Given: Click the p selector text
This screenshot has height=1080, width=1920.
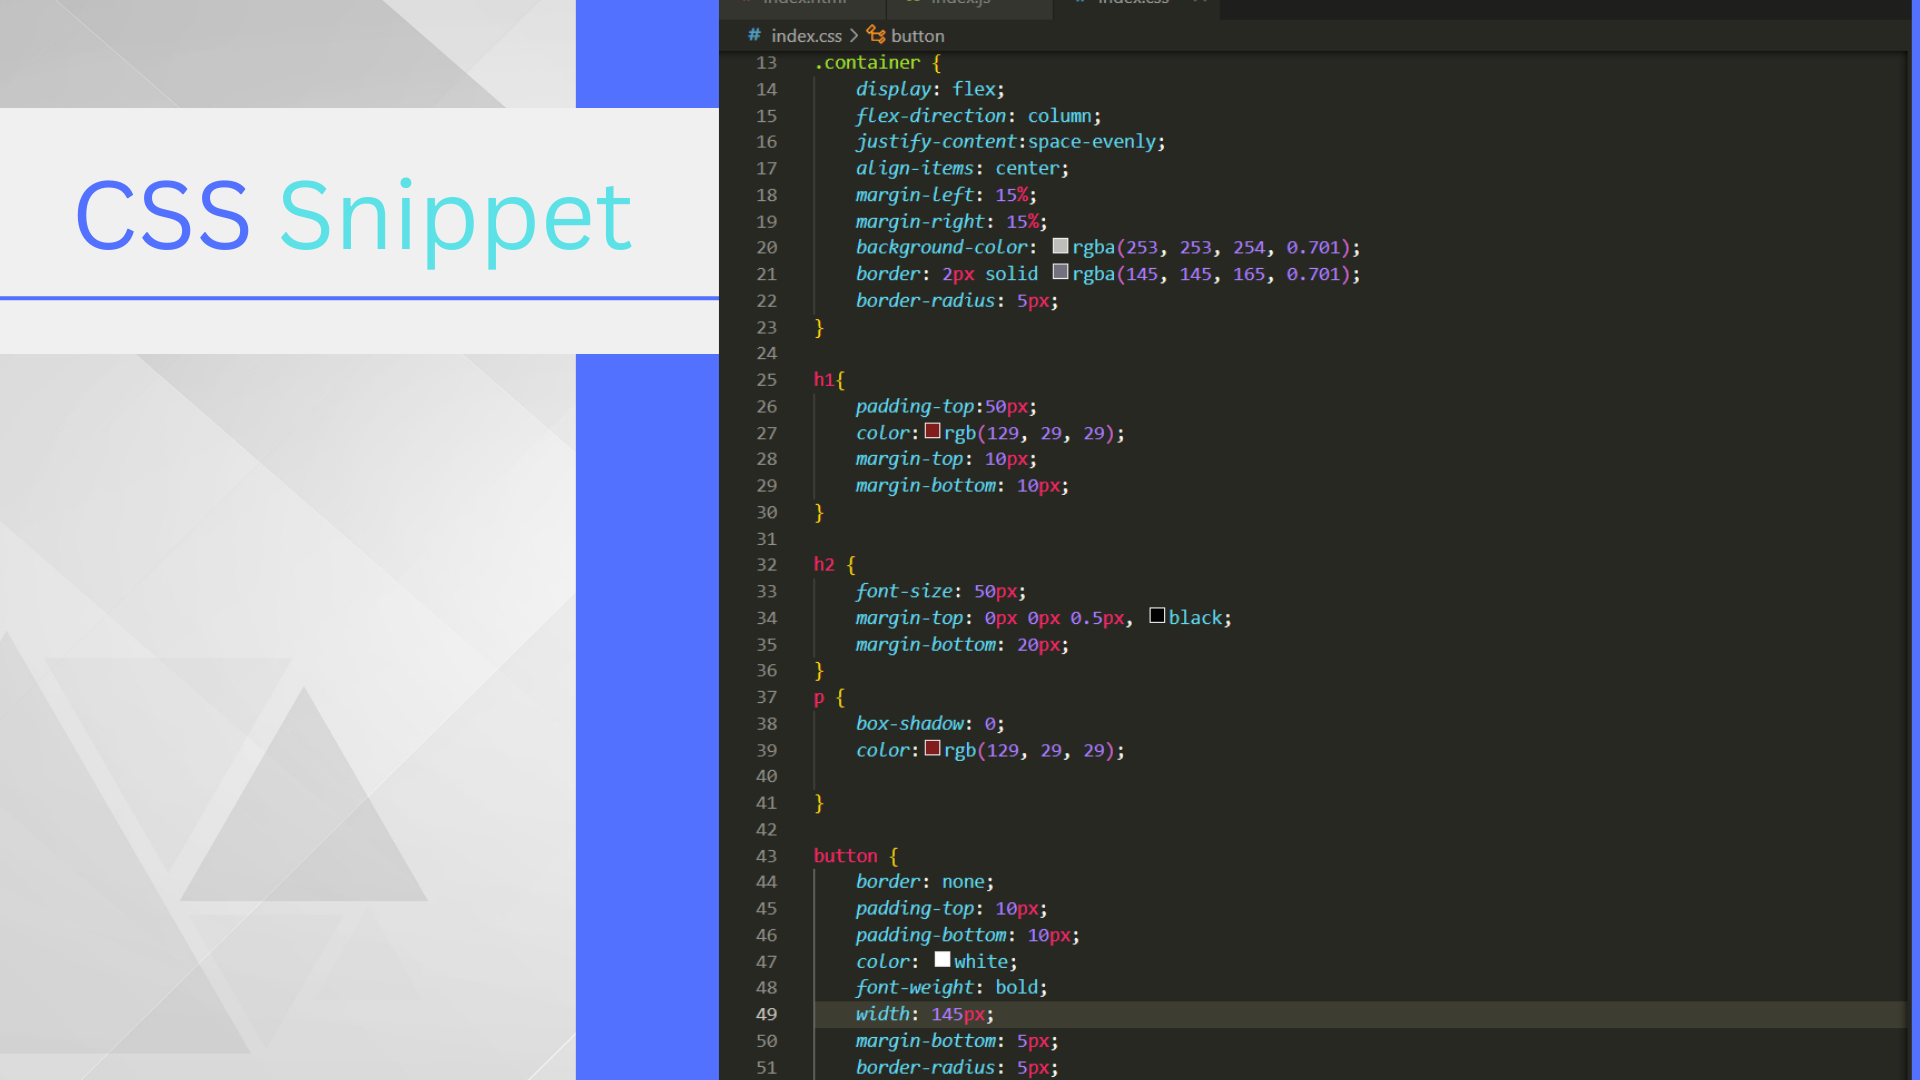Looking at the screenshot, I should (x=819, y=698).
